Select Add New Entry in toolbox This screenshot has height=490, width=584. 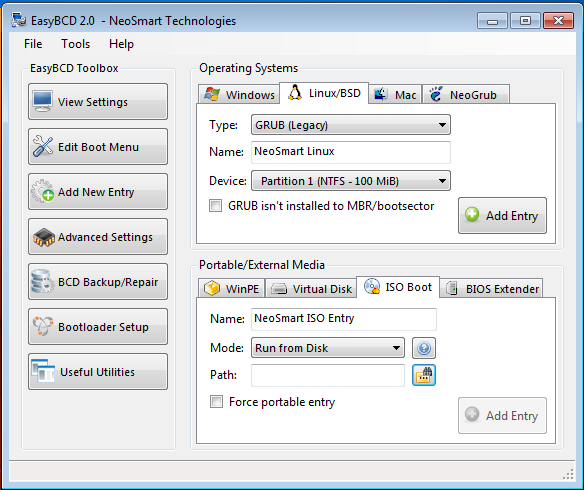point(98,192)
